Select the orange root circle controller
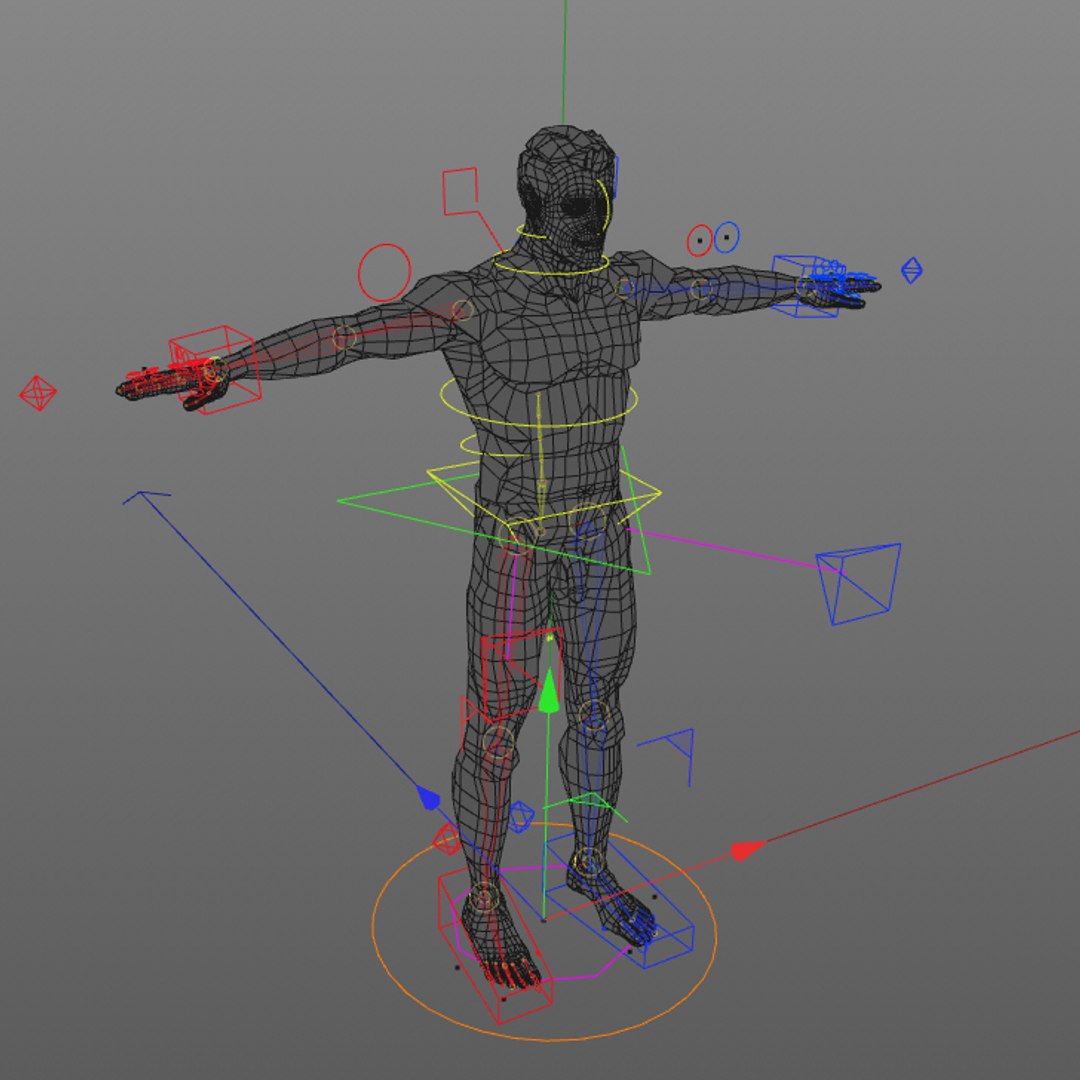 [x=544, y=933]
